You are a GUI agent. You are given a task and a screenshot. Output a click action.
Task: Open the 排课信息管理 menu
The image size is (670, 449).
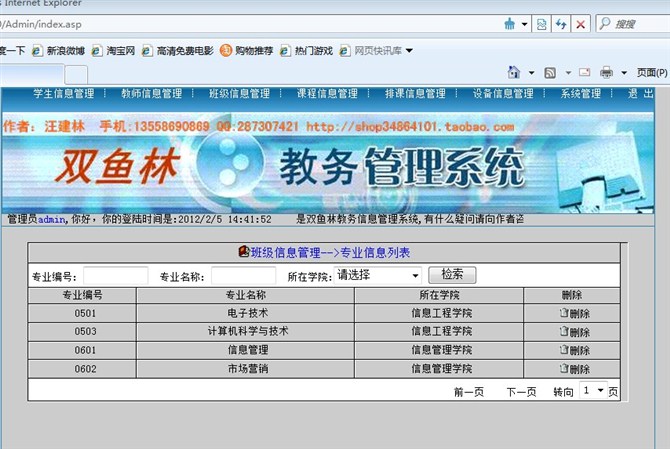coord(415,93)
